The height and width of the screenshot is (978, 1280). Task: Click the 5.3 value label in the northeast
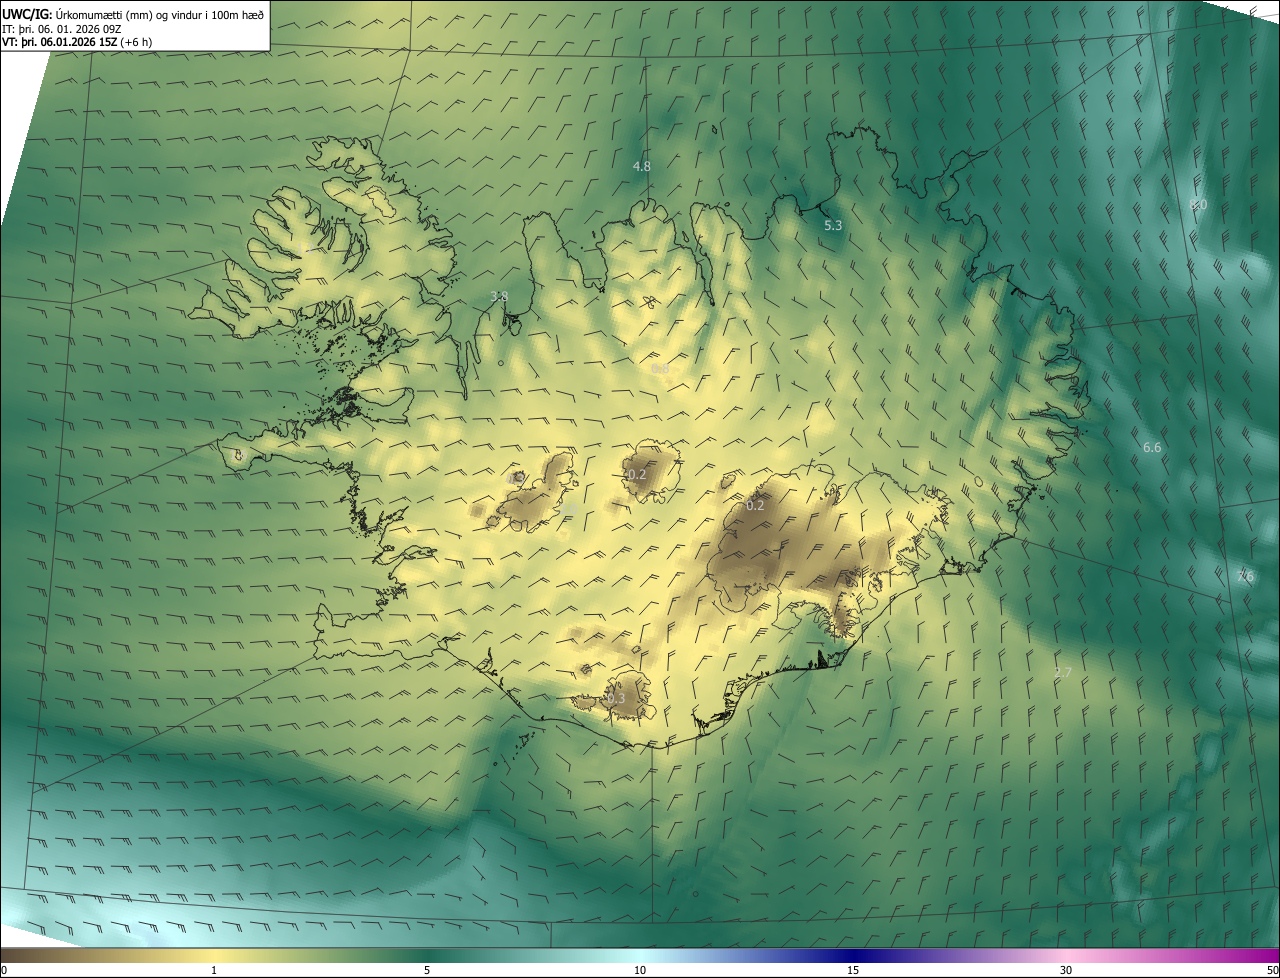[x=833, y=226]
